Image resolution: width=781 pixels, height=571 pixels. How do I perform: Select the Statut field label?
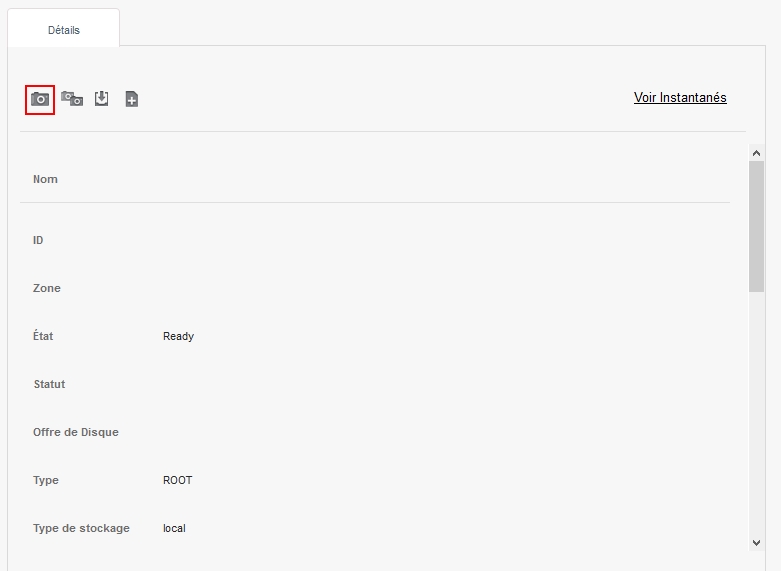(x=49, y=384)
